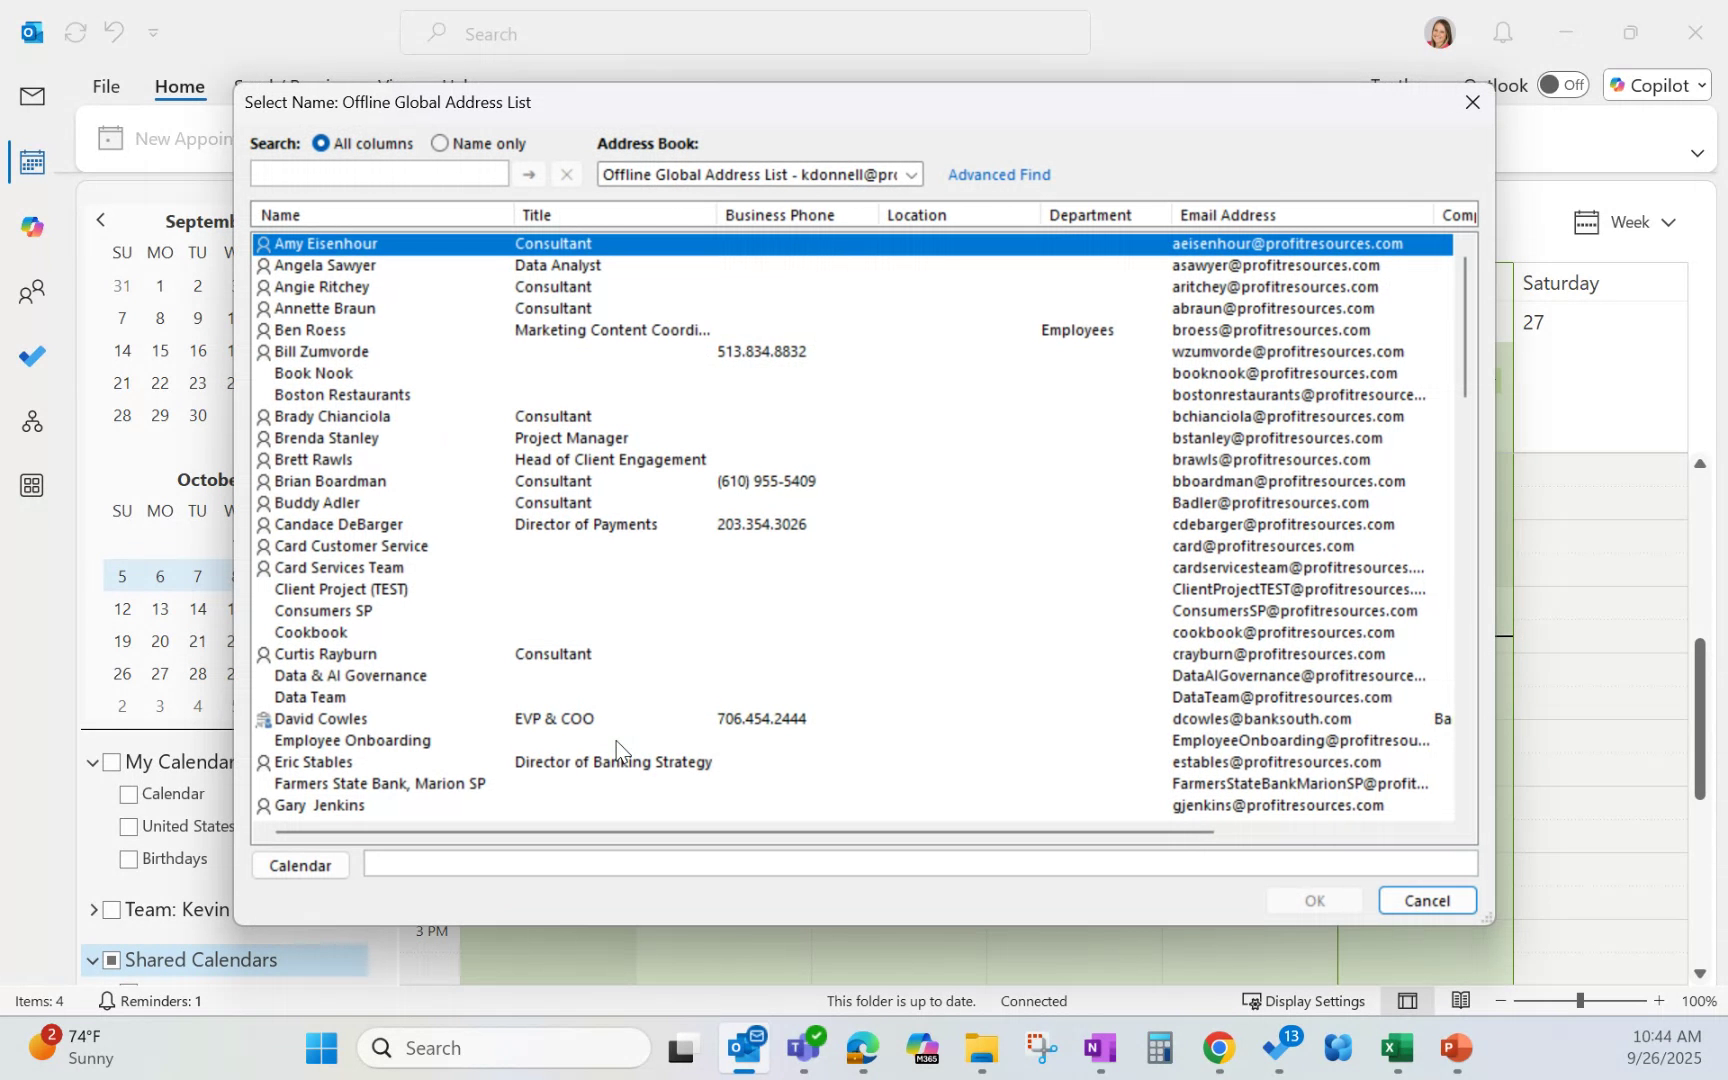Open the File menu

tap(106, 86)
